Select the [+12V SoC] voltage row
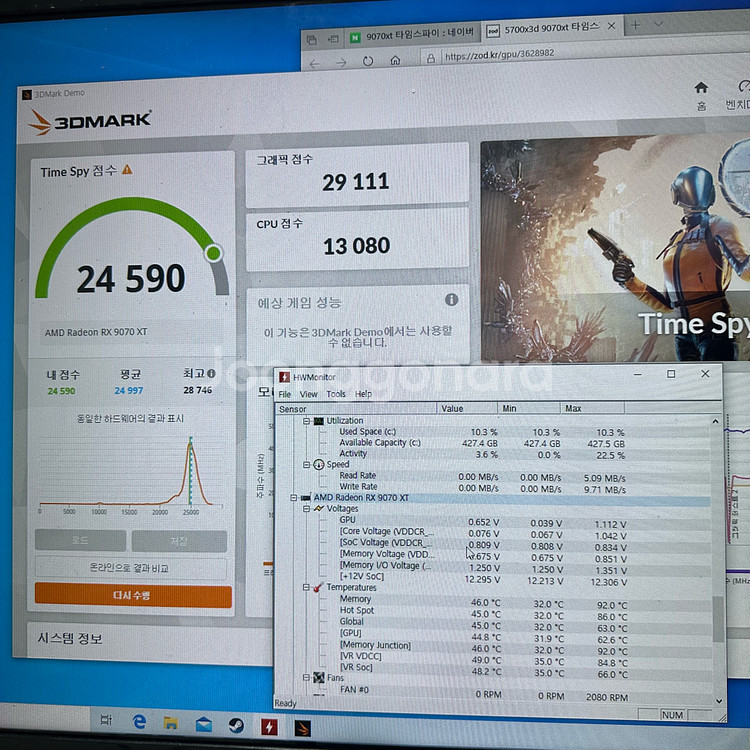Screen dimensions: 750x750 tap(483, 578)
